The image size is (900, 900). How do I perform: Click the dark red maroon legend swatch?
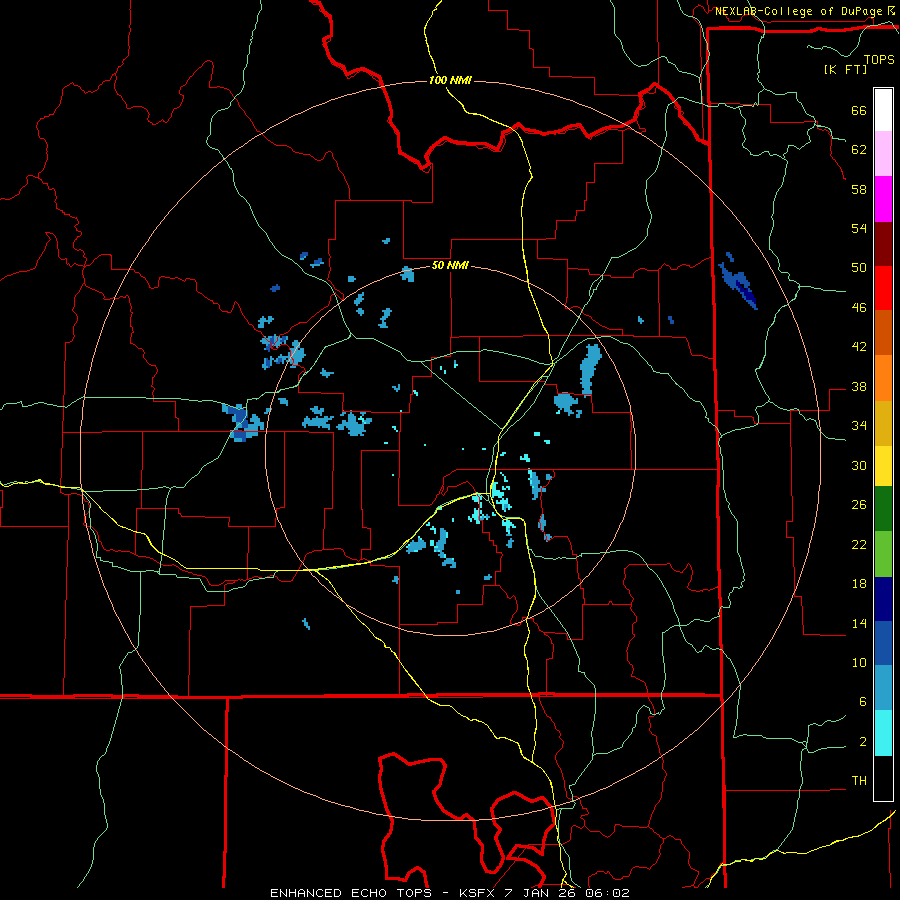click(x=883, y=243)
